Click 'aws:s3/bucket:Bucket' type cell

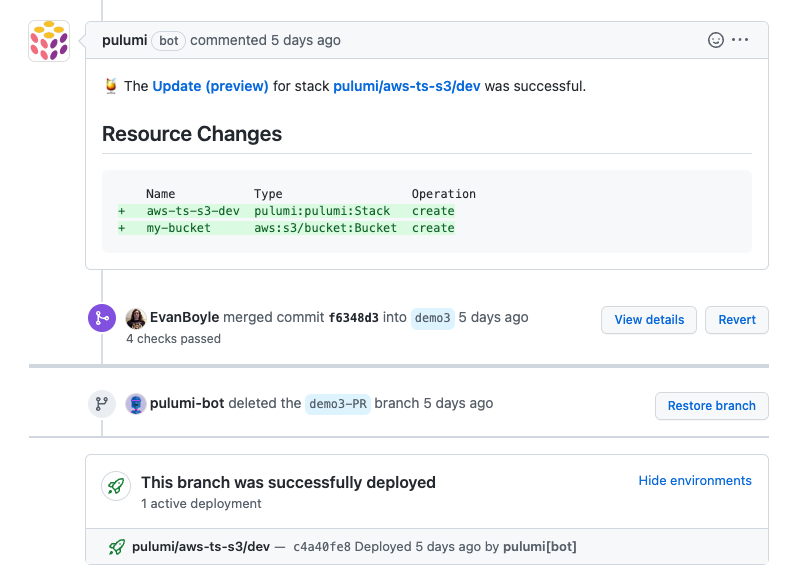326,228
